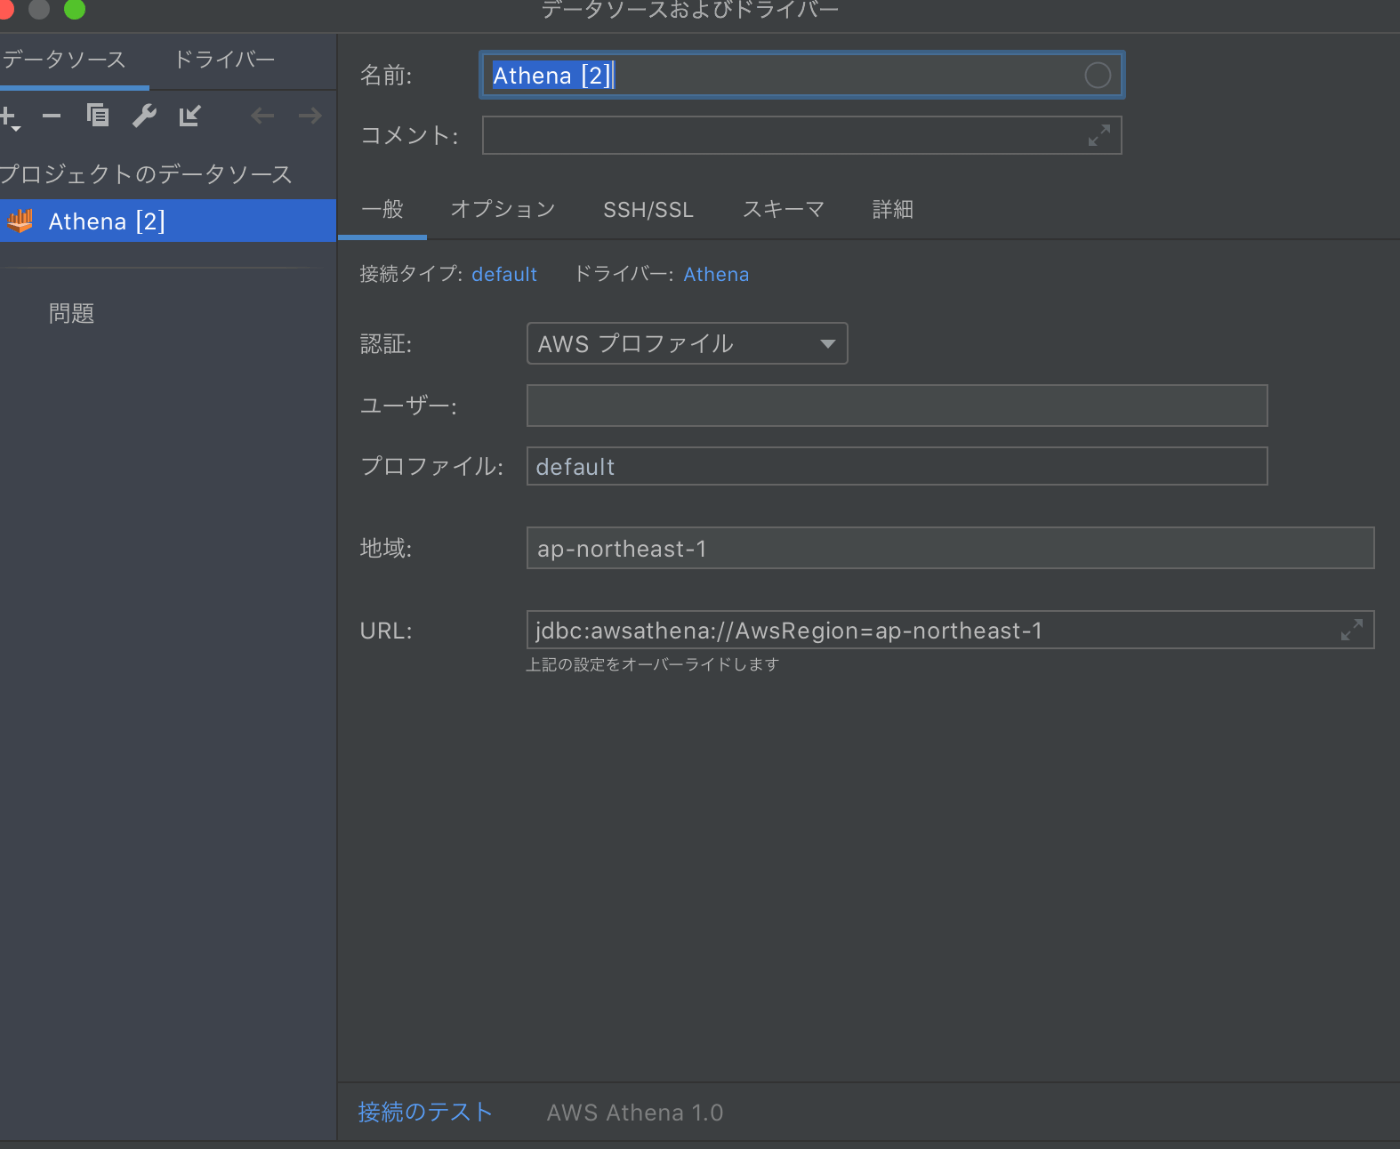Screen dimensions: 1400x1149
Task: Switch to the ドライバー tab
Action: coord(225,60)
